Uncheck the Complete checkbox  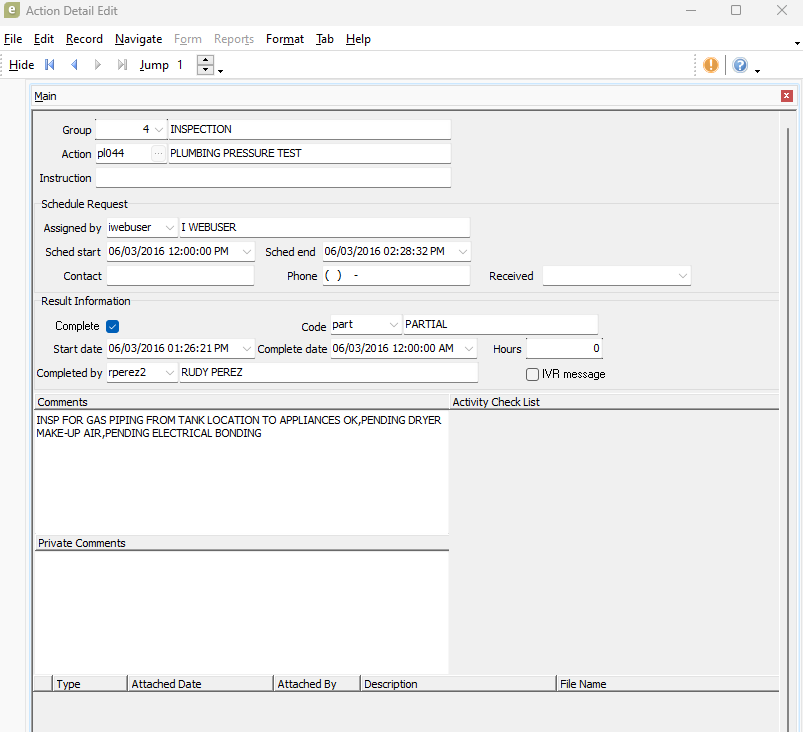click(113, 326)
